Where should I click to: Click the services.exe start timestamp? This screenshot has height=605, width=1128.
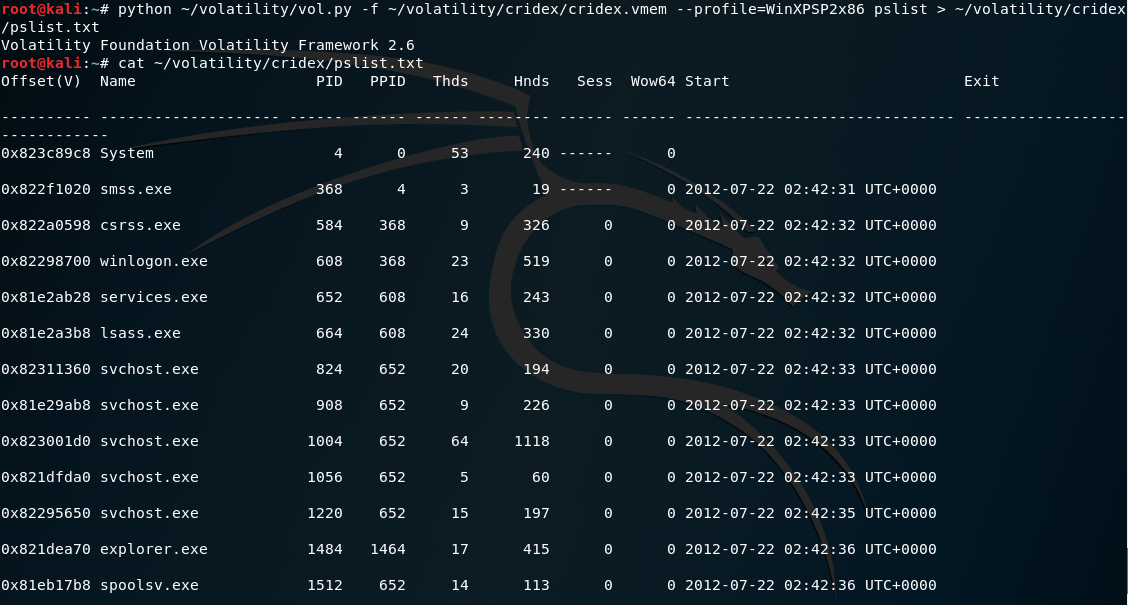pyautogui.click(x=810, y=297)
